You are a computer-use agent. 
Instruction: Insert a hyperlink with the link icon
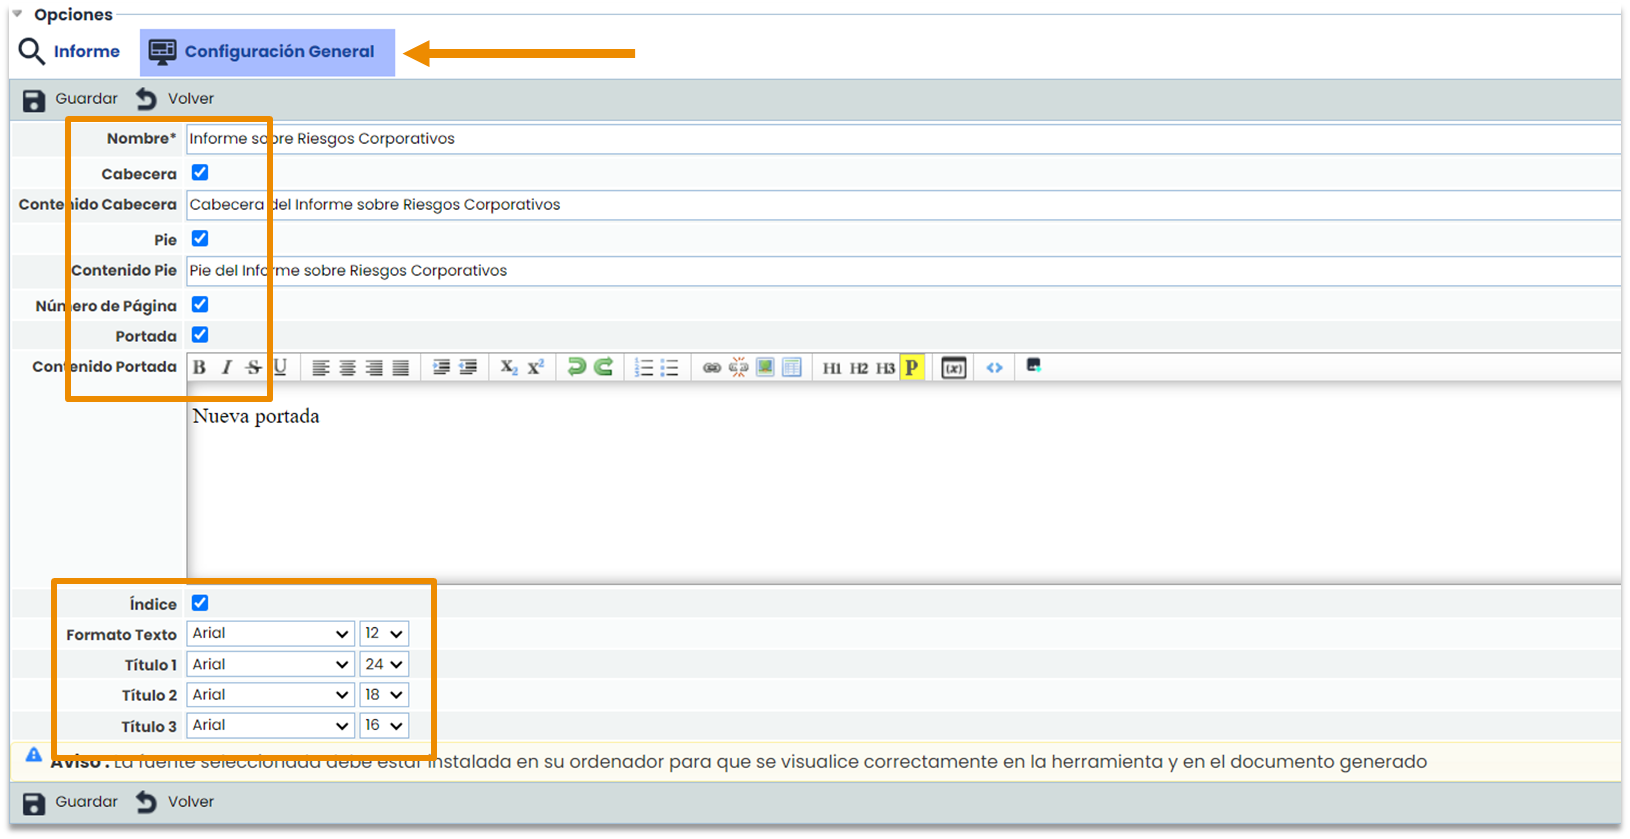pos(712,367)
